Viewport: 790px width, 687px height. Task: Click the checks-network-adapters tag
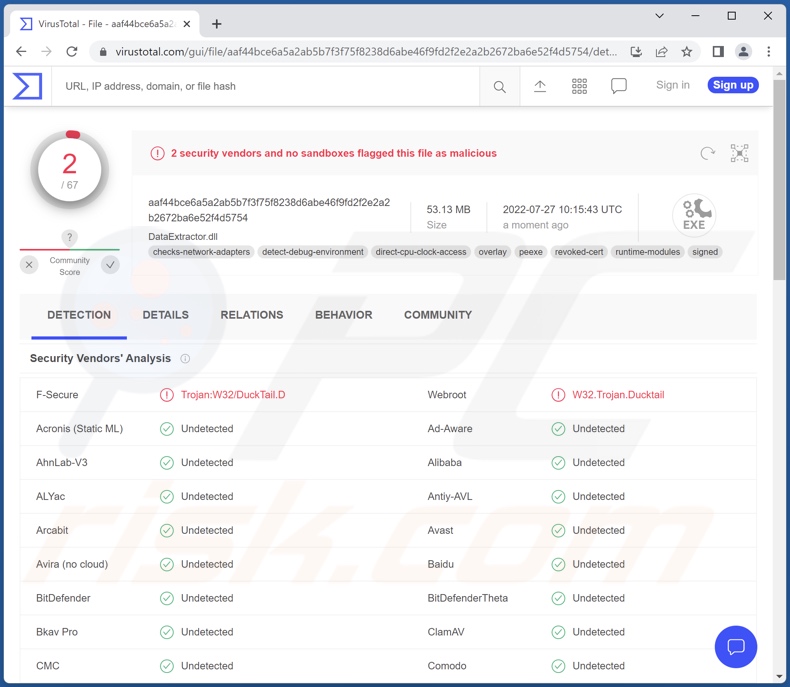point(202,252)
